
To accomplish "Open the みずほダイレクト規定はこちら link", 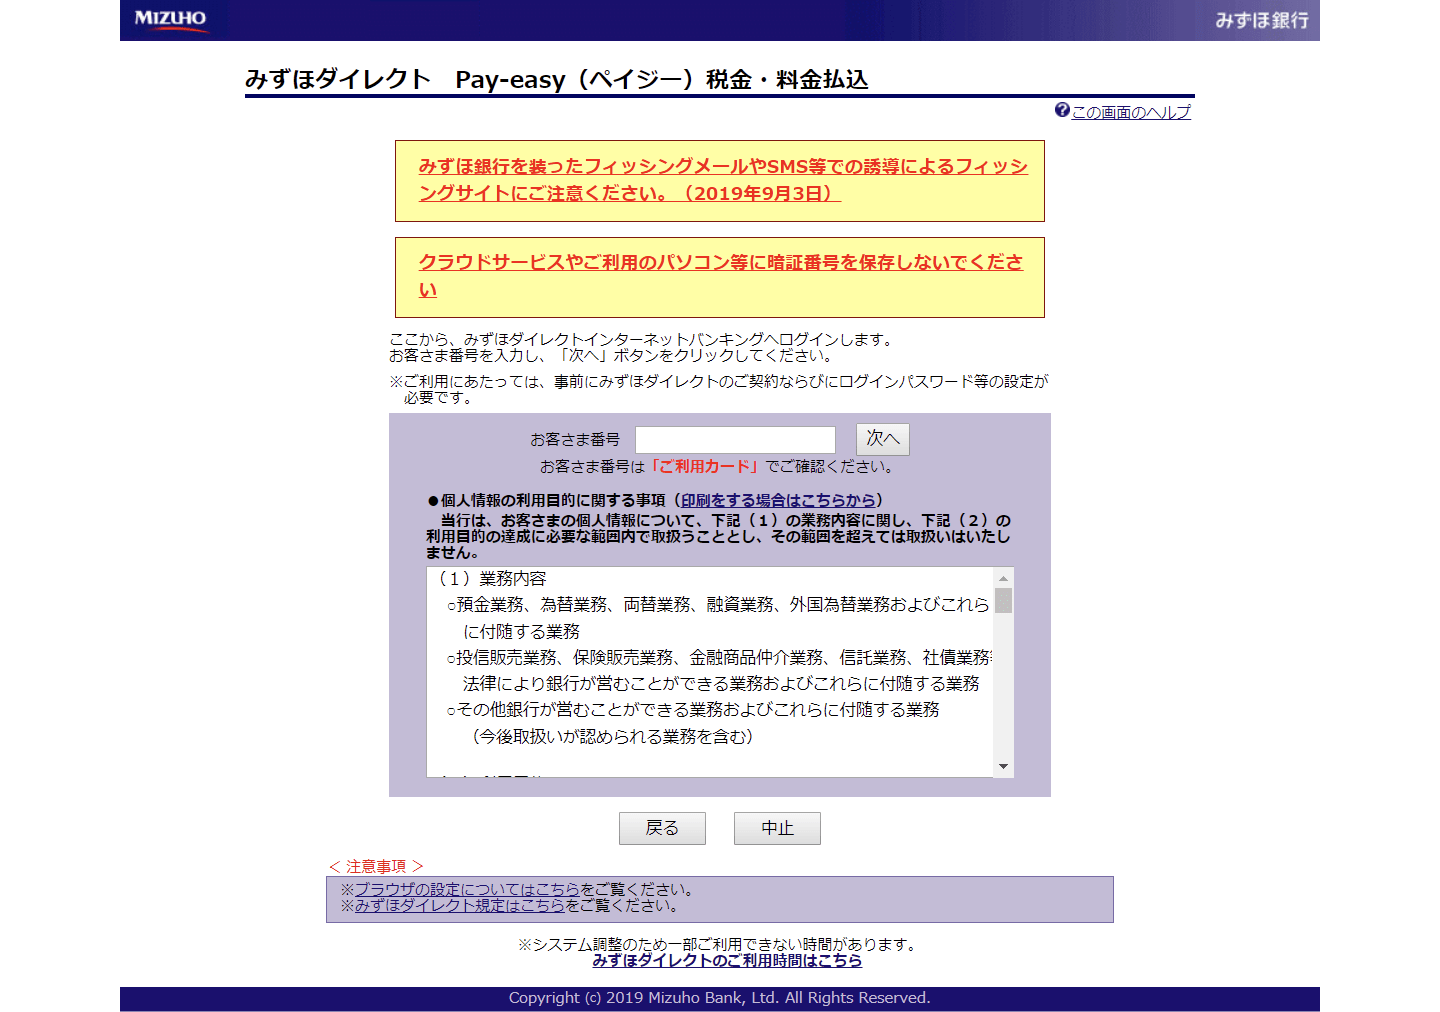I will [x=460, y=905].
